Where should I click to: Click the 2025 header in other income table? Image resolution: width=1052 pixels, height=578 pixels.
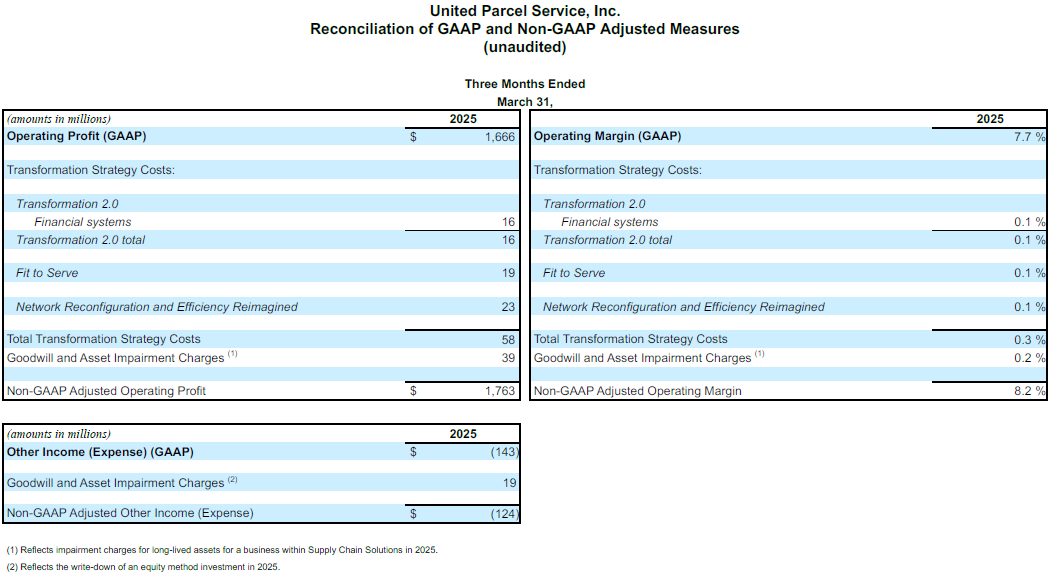(463, 434)
